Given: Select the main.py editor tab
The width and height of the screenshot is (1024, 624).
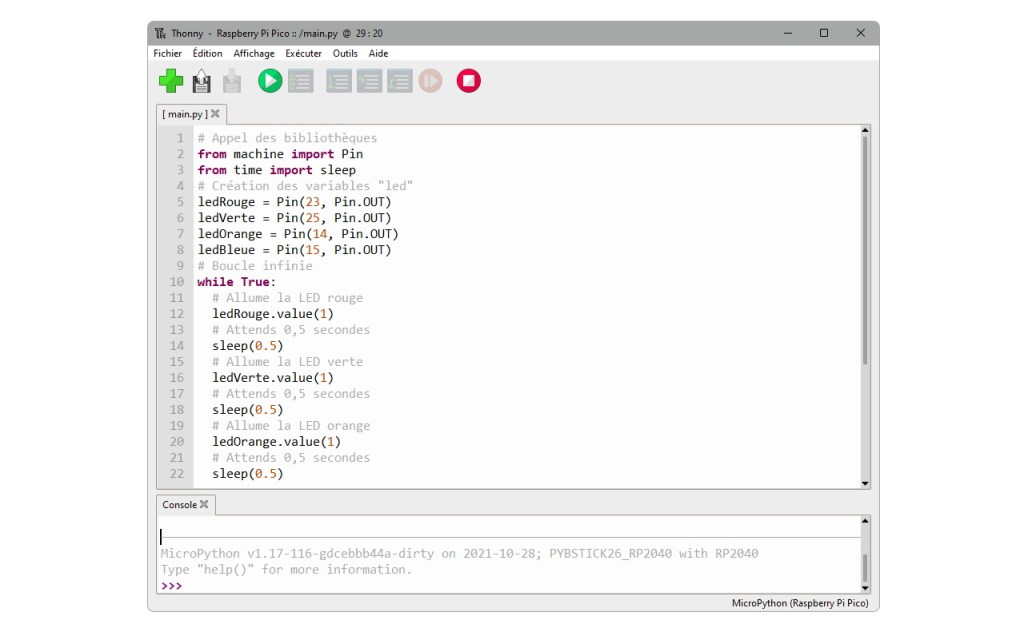Looking at the screenshot, I should [x=184, y=114].
